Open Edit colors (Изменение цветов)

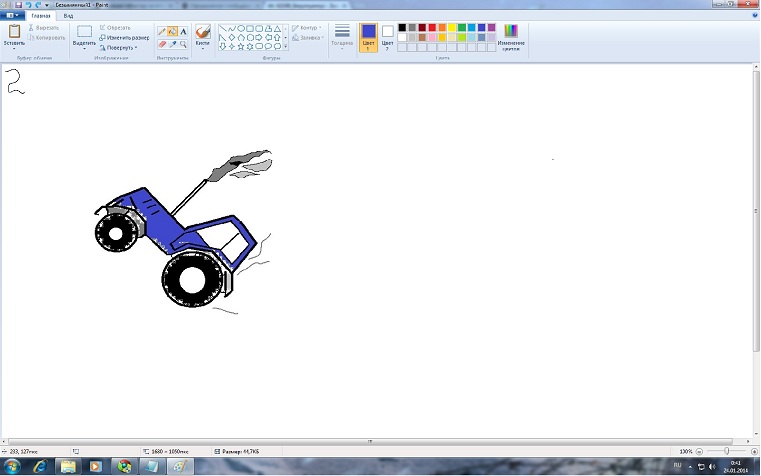[x=511, y=37]
